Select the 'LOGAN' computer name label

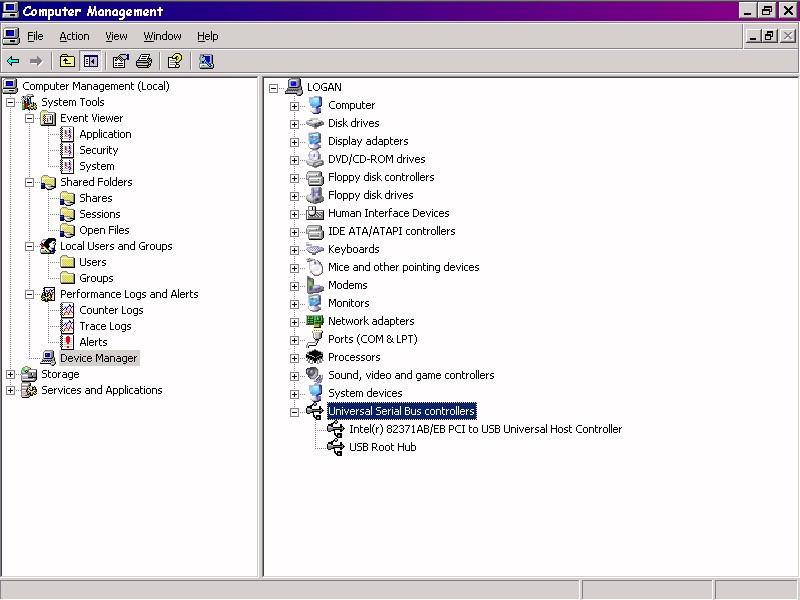tap(324, 87)
